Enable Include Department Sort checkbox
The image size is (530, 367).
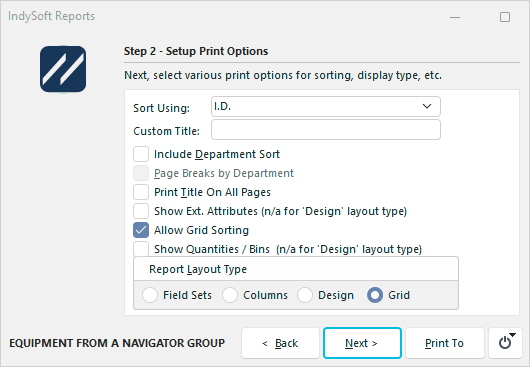[141, 154]
